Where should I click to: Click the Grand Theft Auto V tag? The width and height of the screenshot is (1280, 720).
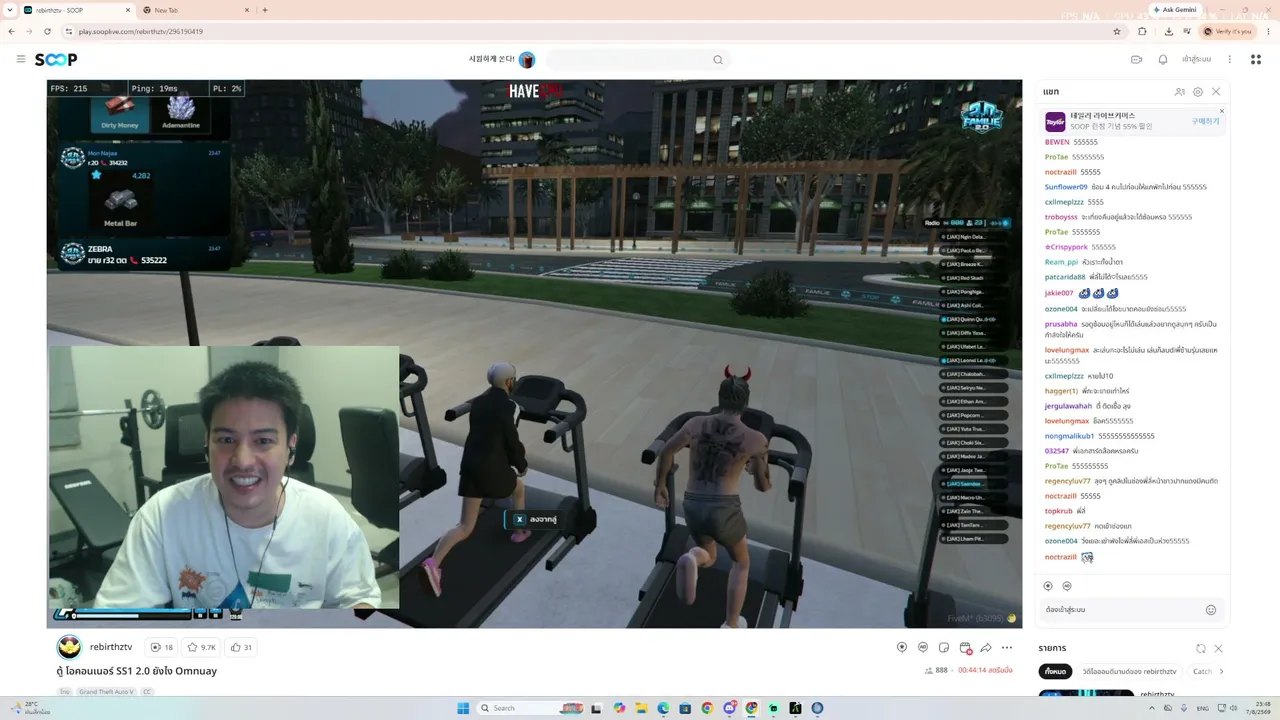(x=106, y=692)
